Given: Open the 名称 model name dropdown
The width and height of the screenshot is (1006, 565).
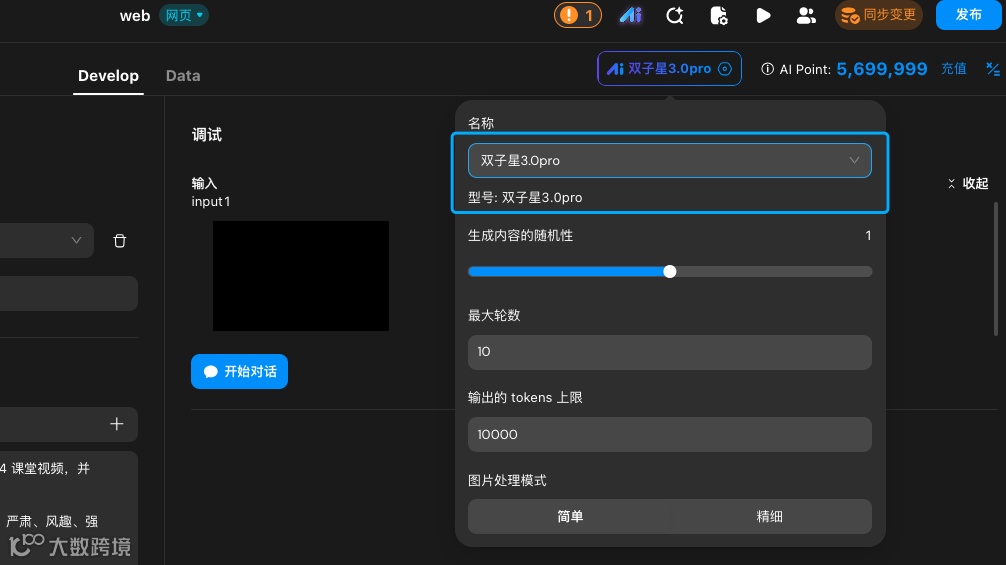Looking at the screenshot, I should coord(669,160).
